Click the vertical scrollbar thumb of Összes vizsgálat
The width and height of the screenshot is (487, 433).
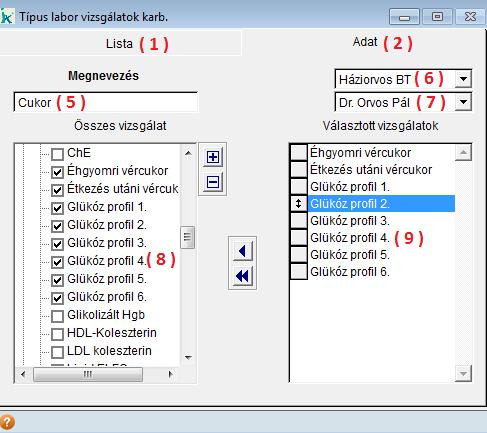(187, 237)
